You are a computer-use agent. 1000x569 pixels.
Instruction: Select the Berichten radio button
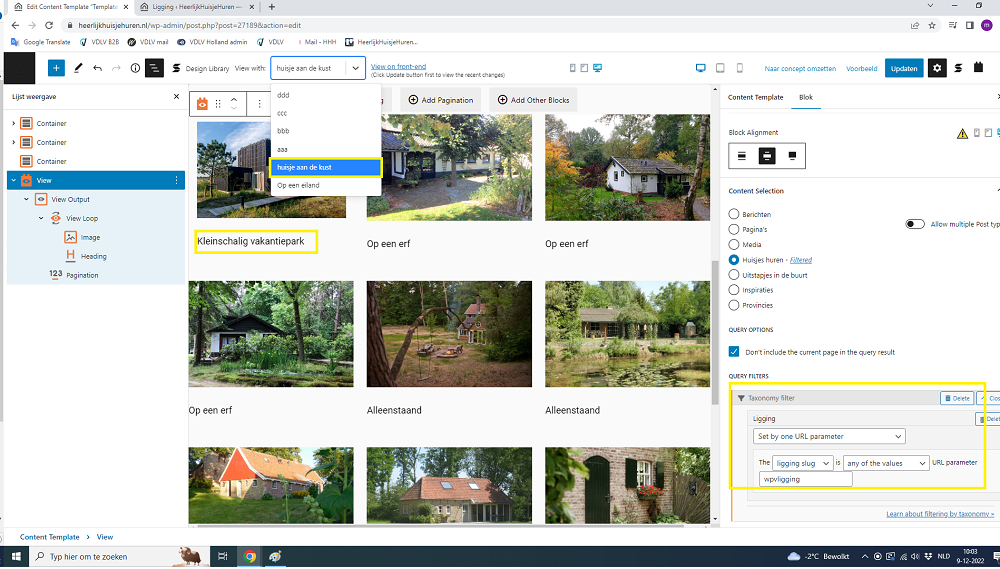click(x=734, y=214)
